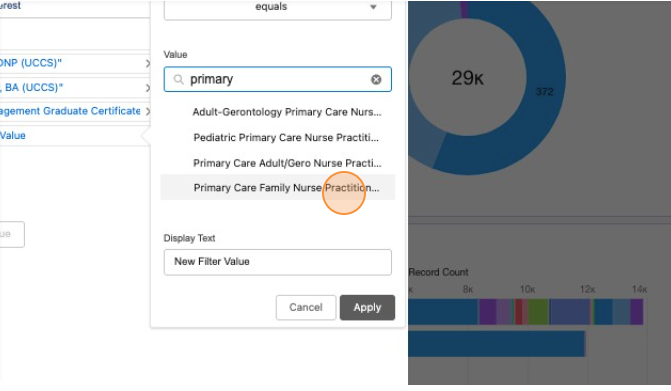
Task: Expand the BA (UCCS) filter value chevron
Action: pyautogui.click(x=147, y=88)
